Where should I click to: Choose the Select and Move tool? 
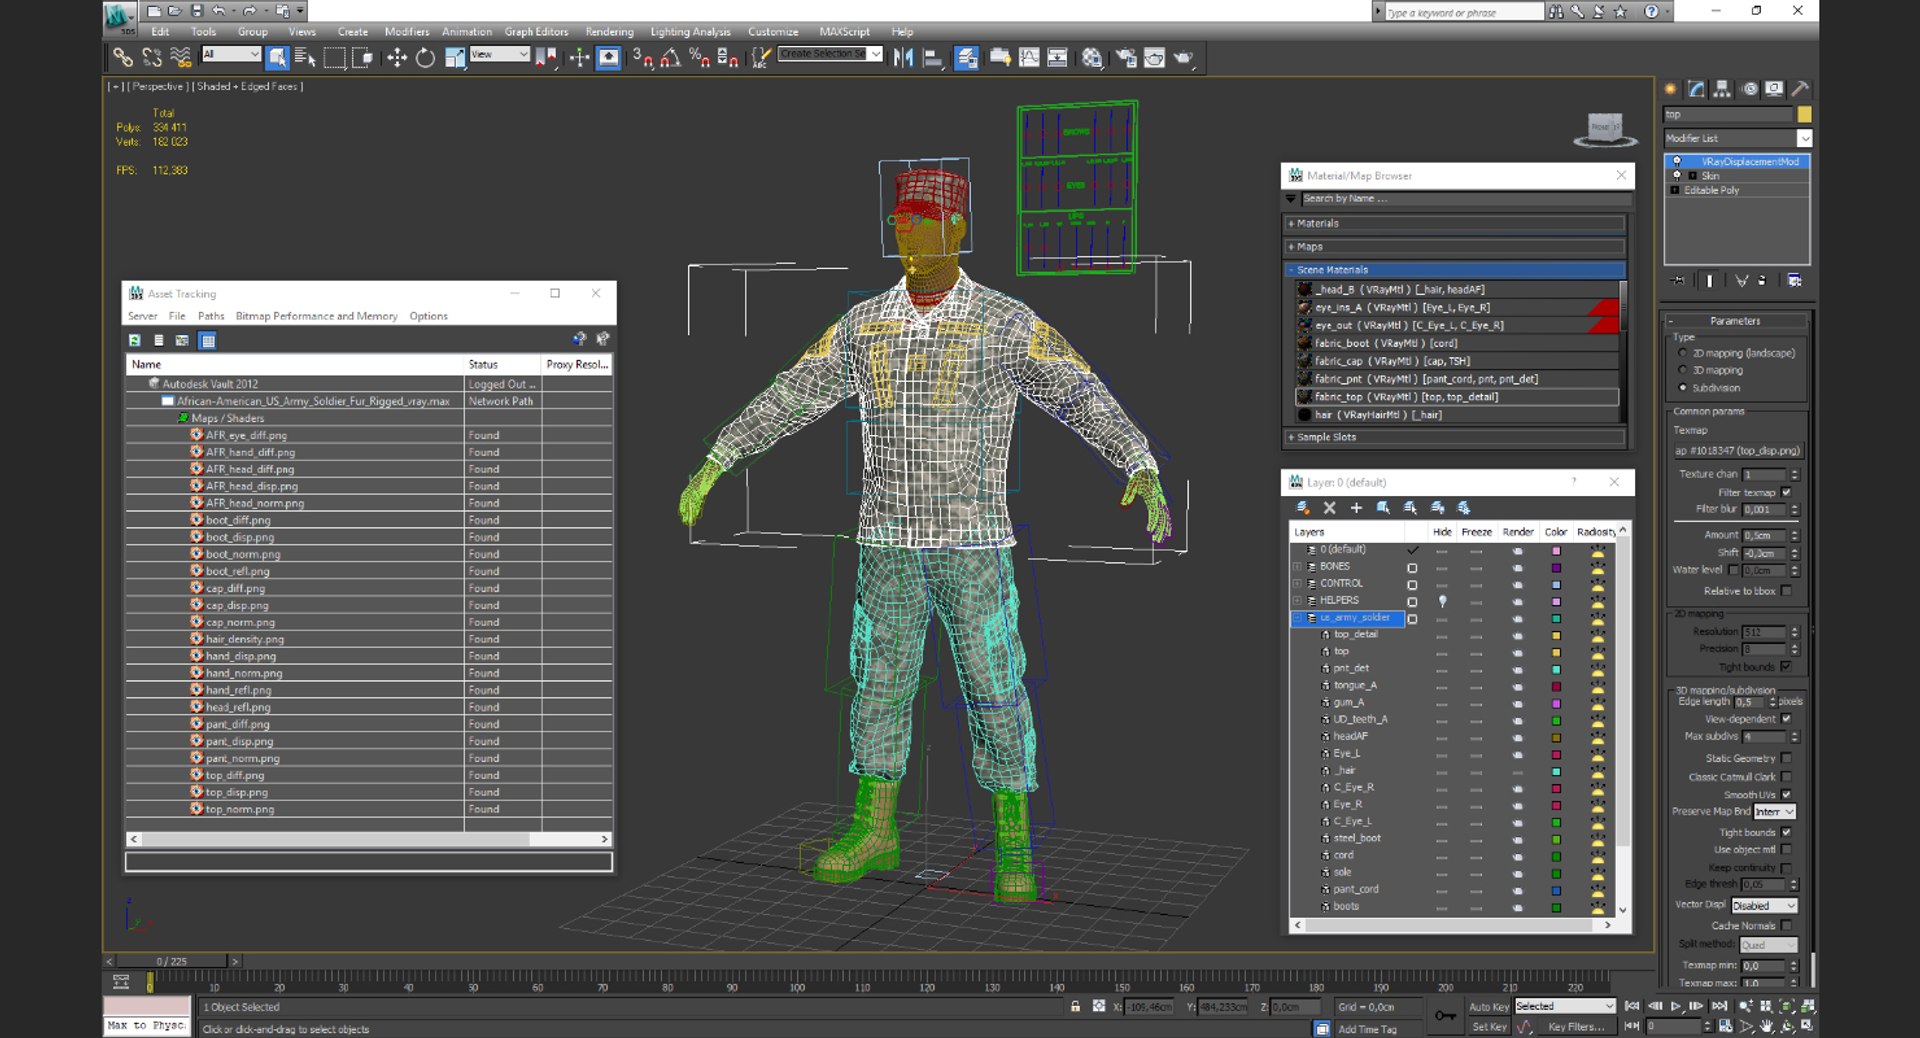[x=397, y=58]
